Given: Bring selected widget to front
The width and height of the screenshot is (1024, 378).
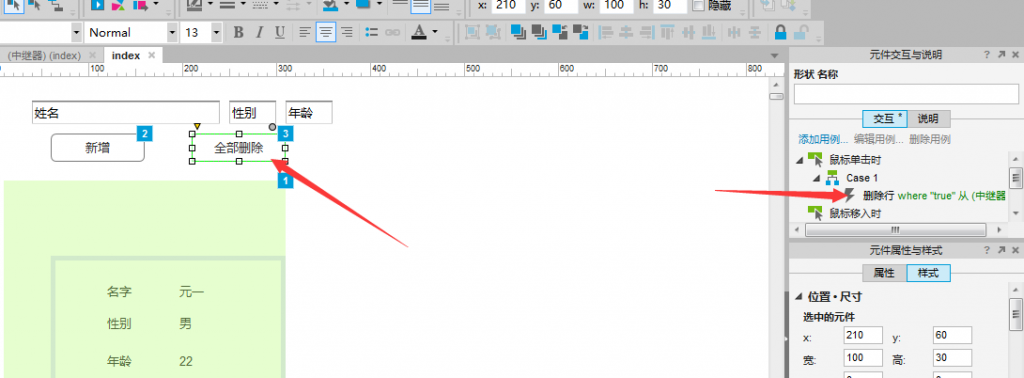Looking at the screenshot, I should coord(518,32).
